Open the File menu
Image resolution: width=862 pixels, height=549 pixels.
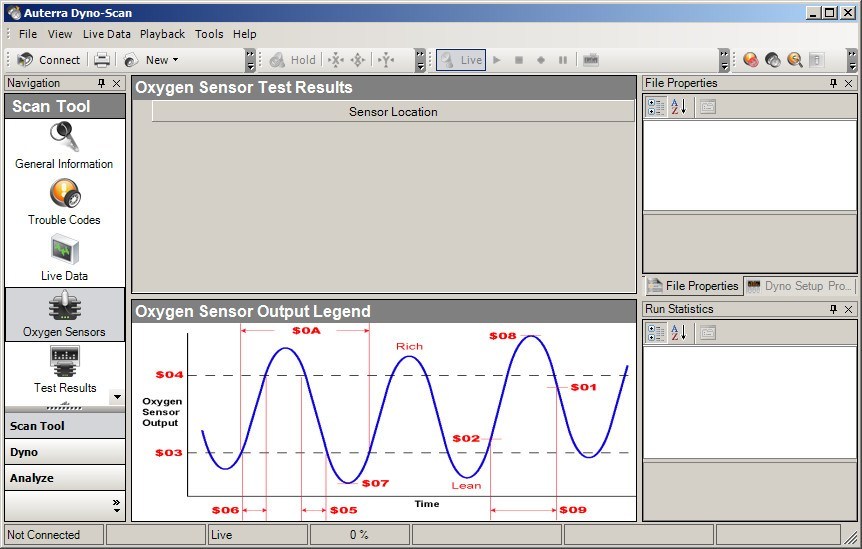pos(28,34)
